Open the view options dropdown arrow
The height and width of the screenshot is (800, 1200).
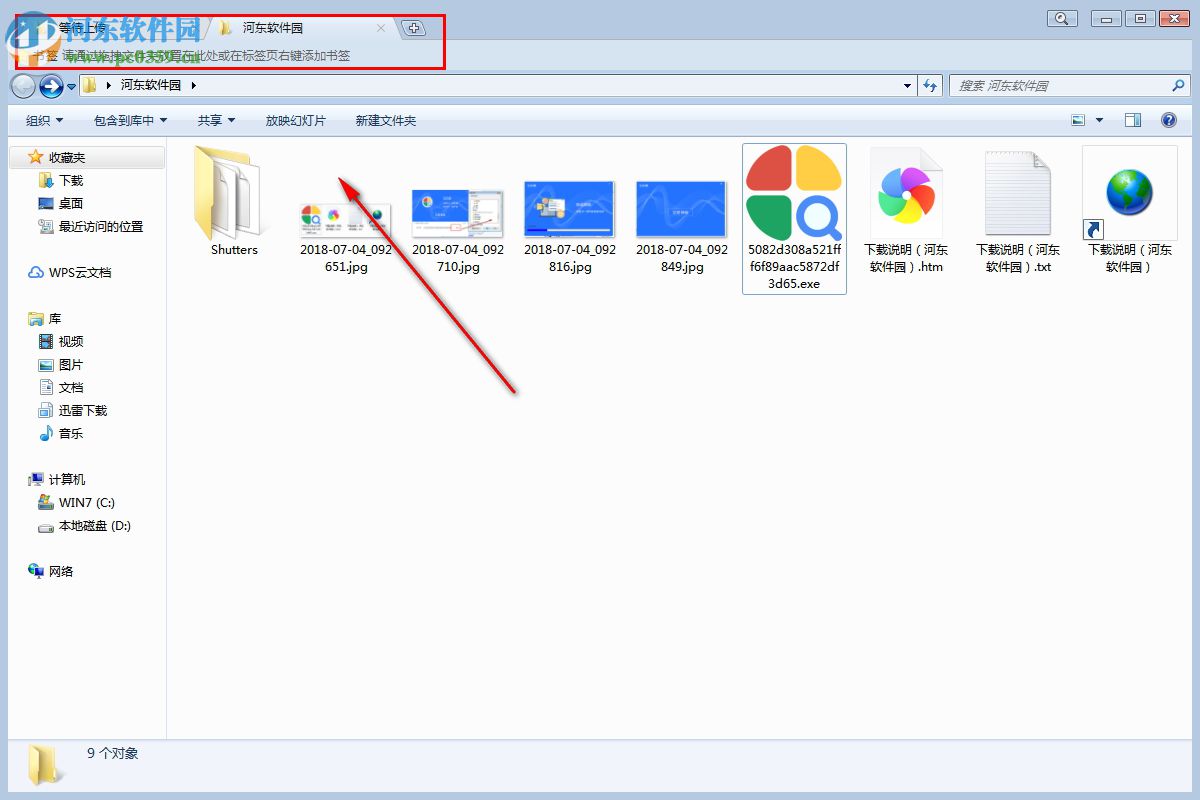click(x=1099, y=120)
